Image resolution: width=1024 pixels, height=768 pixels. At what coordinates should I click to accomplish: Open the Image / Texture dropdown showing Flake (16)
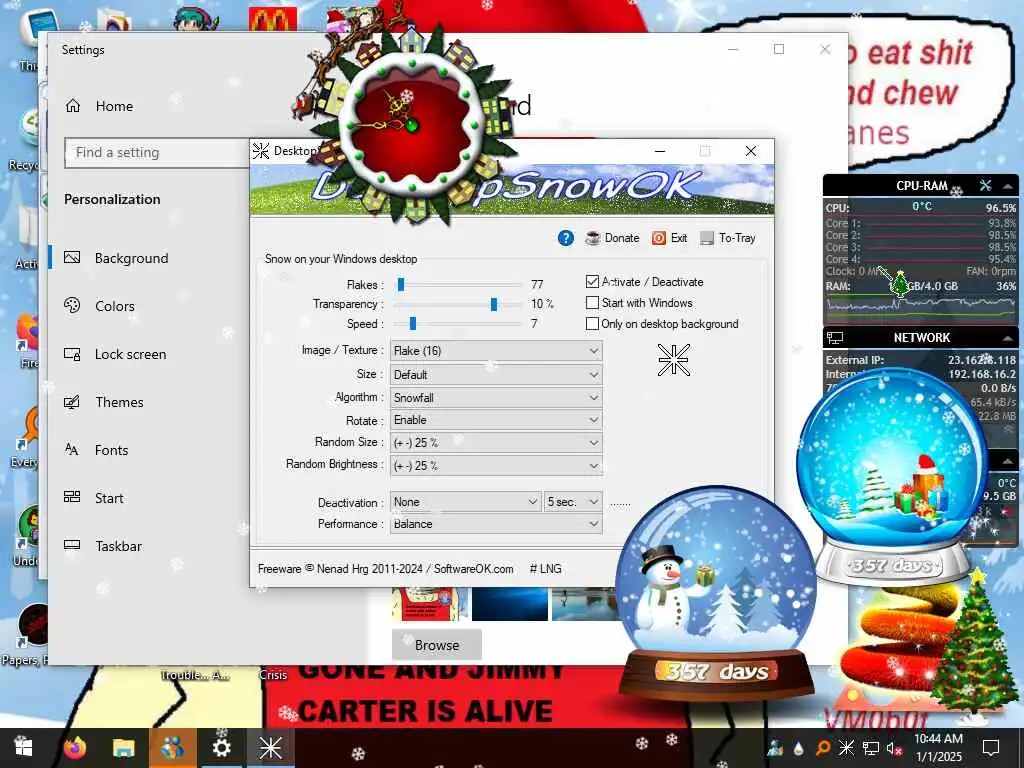(x=496, y=351)
